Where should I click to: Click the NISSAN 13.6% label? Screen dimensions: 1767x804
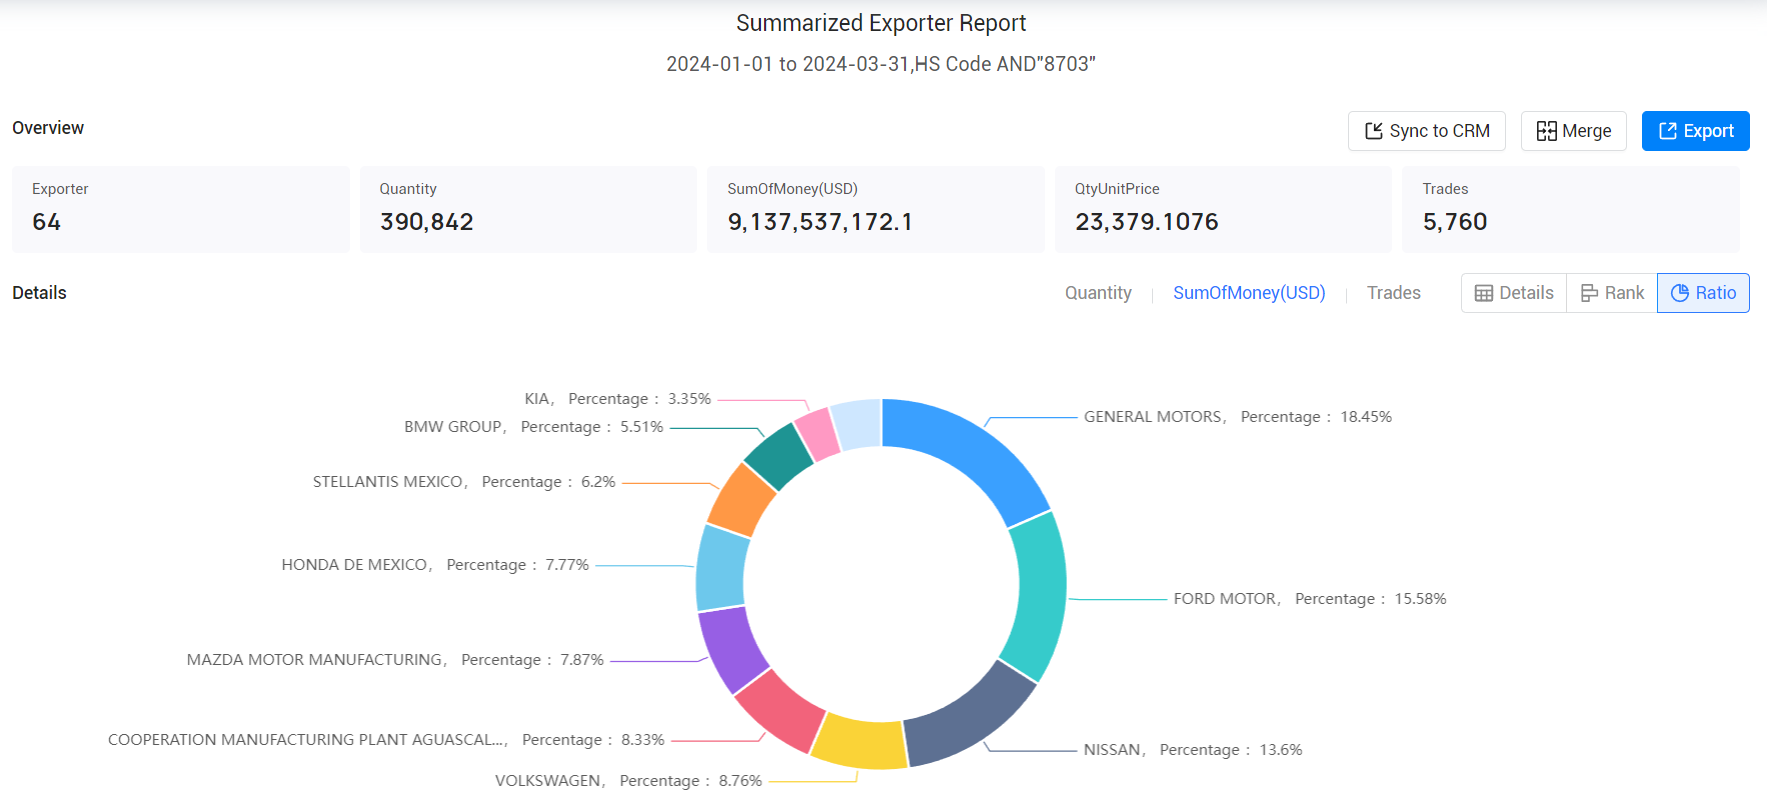pos(1193,750)
